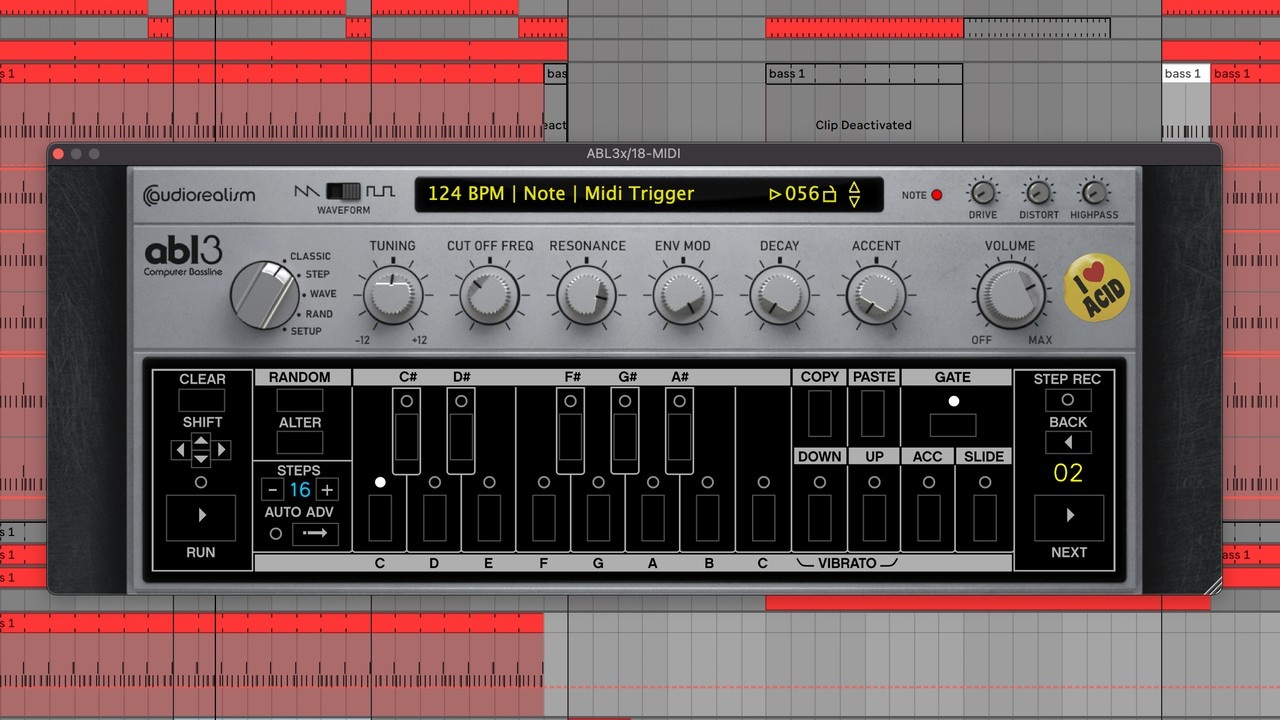Increase steps with the plus button
1280x720 pixels.
pyautogui.click(x=327, y=490)
